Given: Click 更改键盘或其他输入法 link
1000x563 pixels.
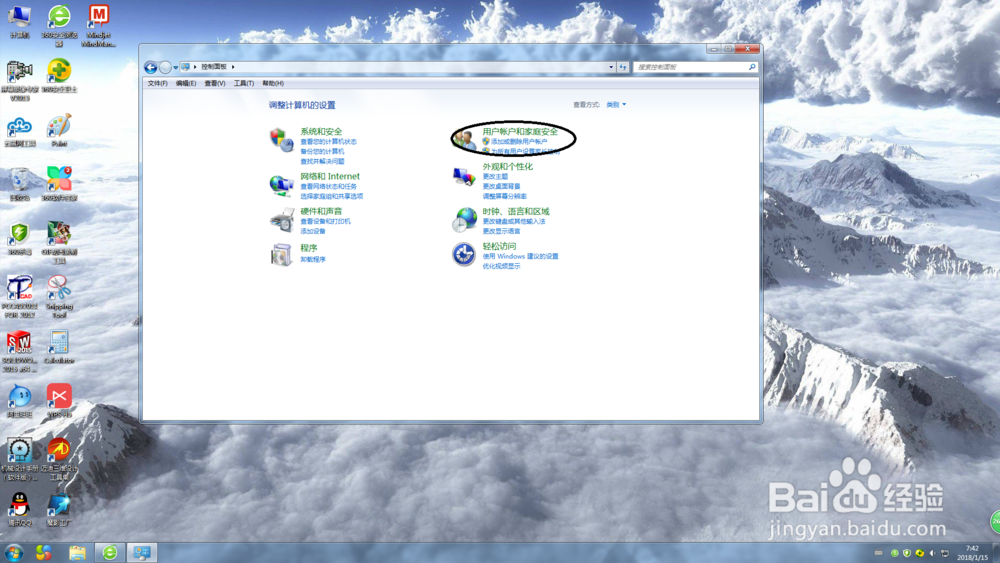Looking at the screenshot, I should coord(514,221).
